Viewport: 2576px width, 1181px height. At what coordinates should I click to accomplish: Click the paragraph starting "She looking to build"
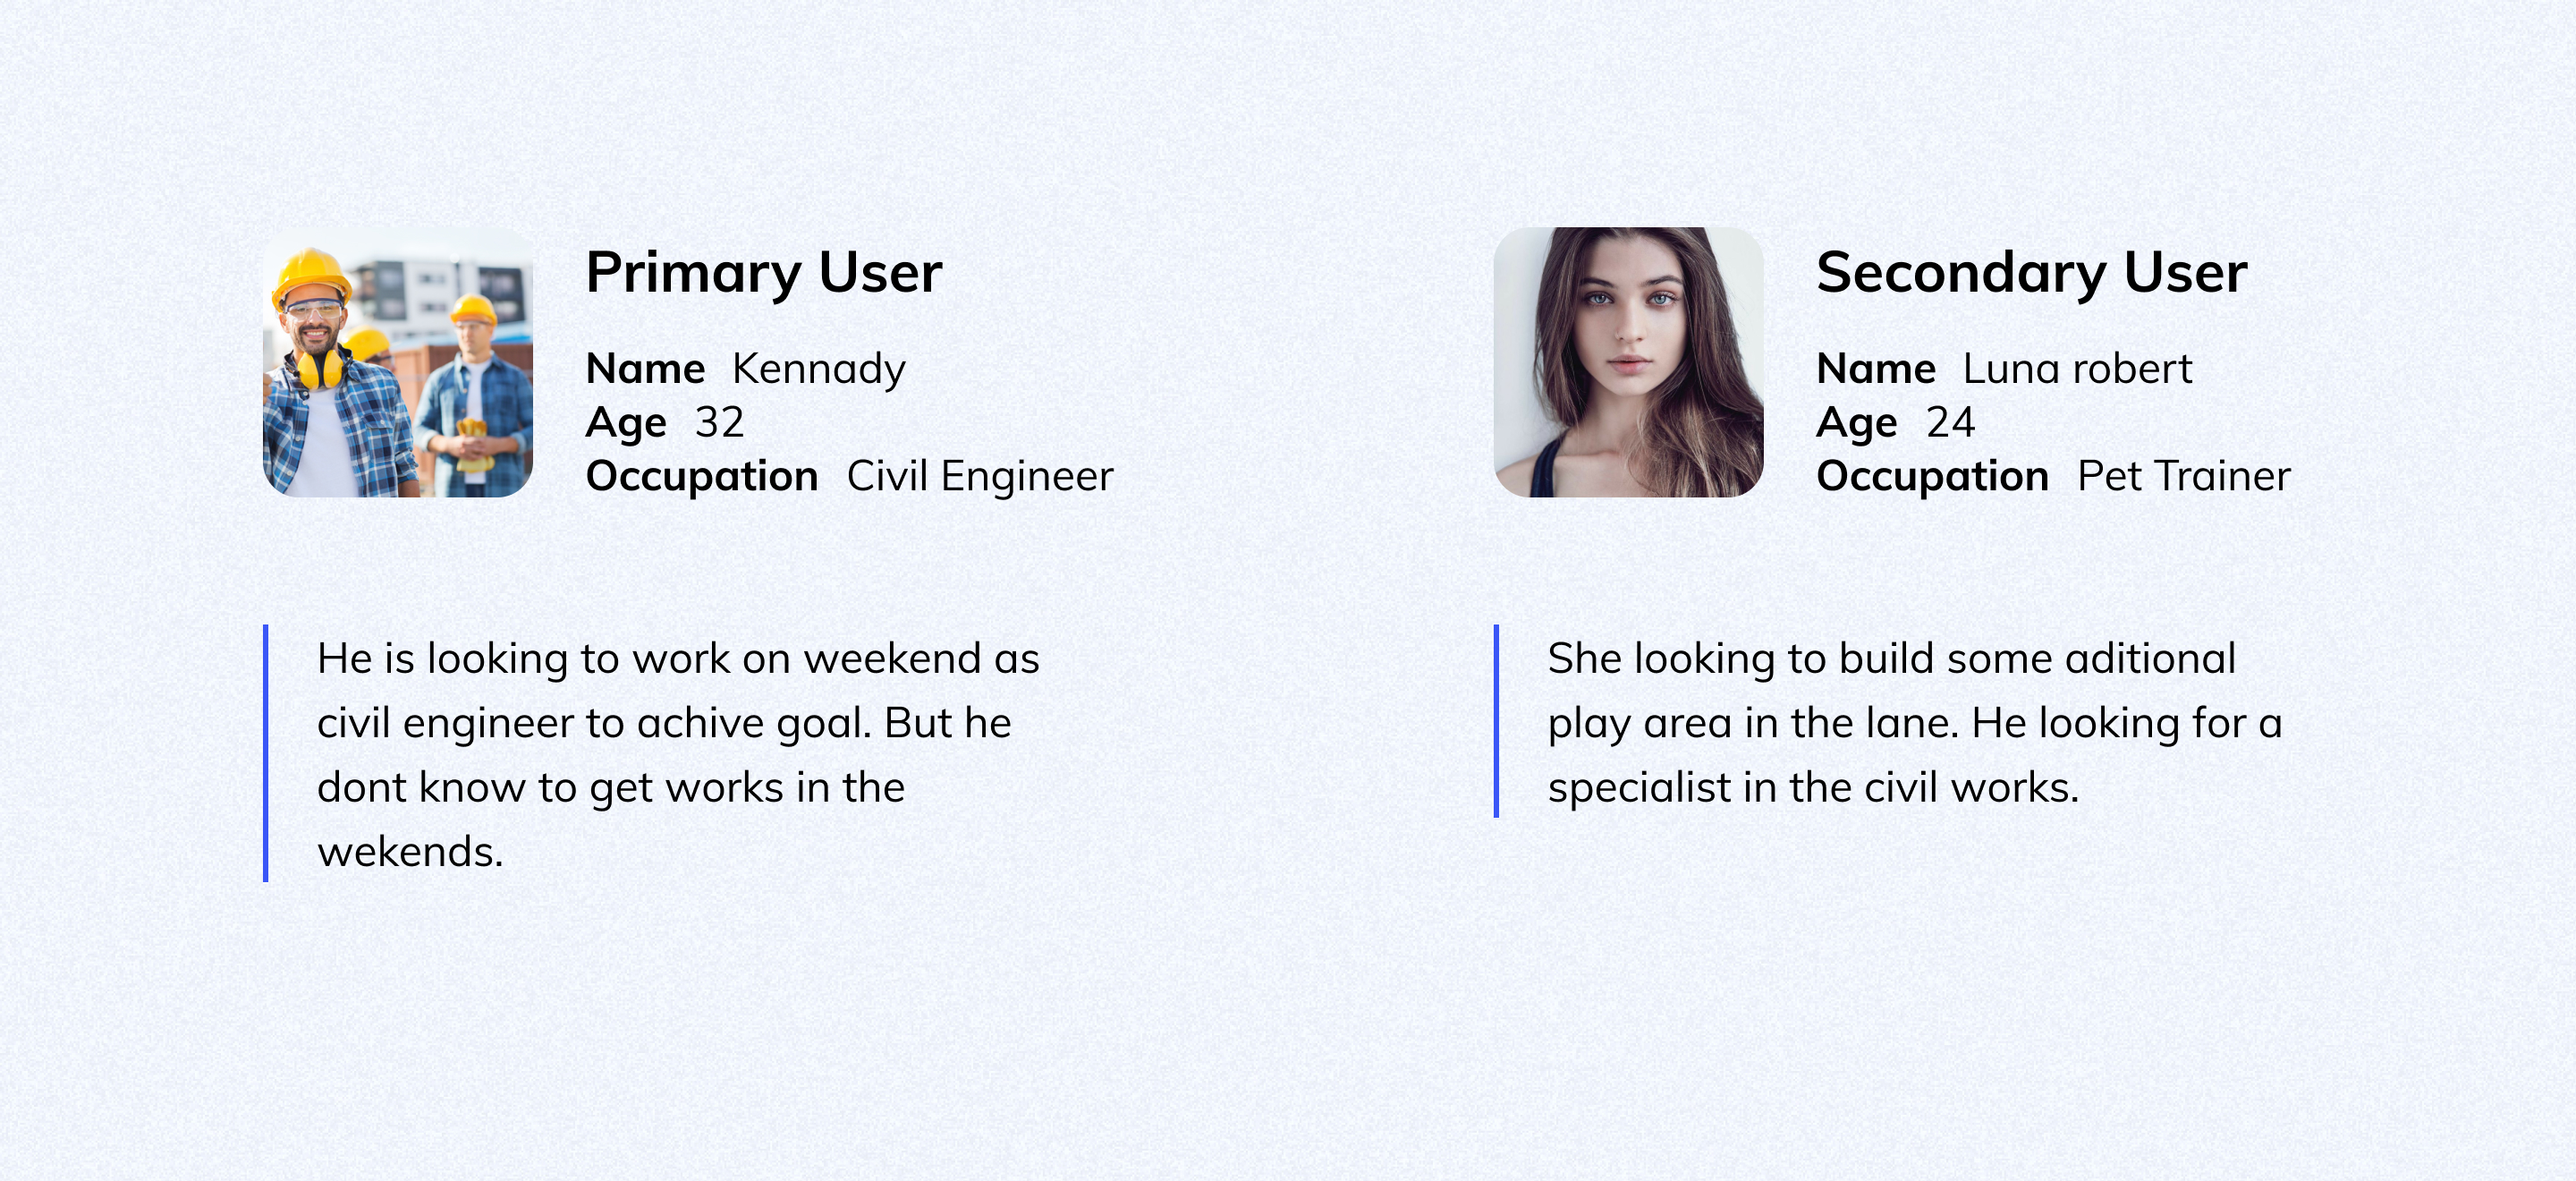point(1914,722)
